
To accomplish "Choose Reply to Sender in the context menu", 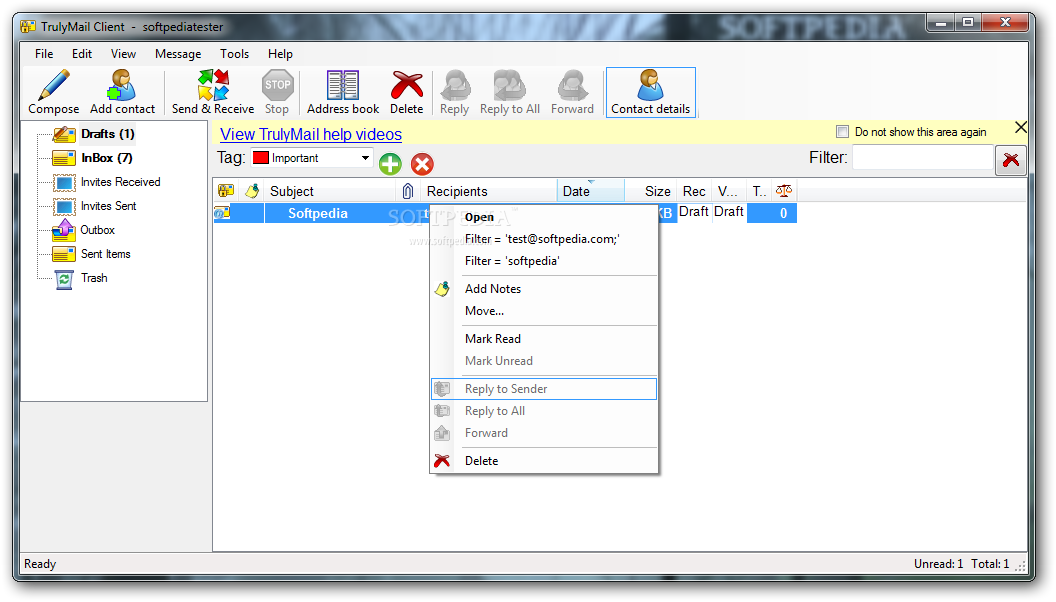I will coord(544,389).
